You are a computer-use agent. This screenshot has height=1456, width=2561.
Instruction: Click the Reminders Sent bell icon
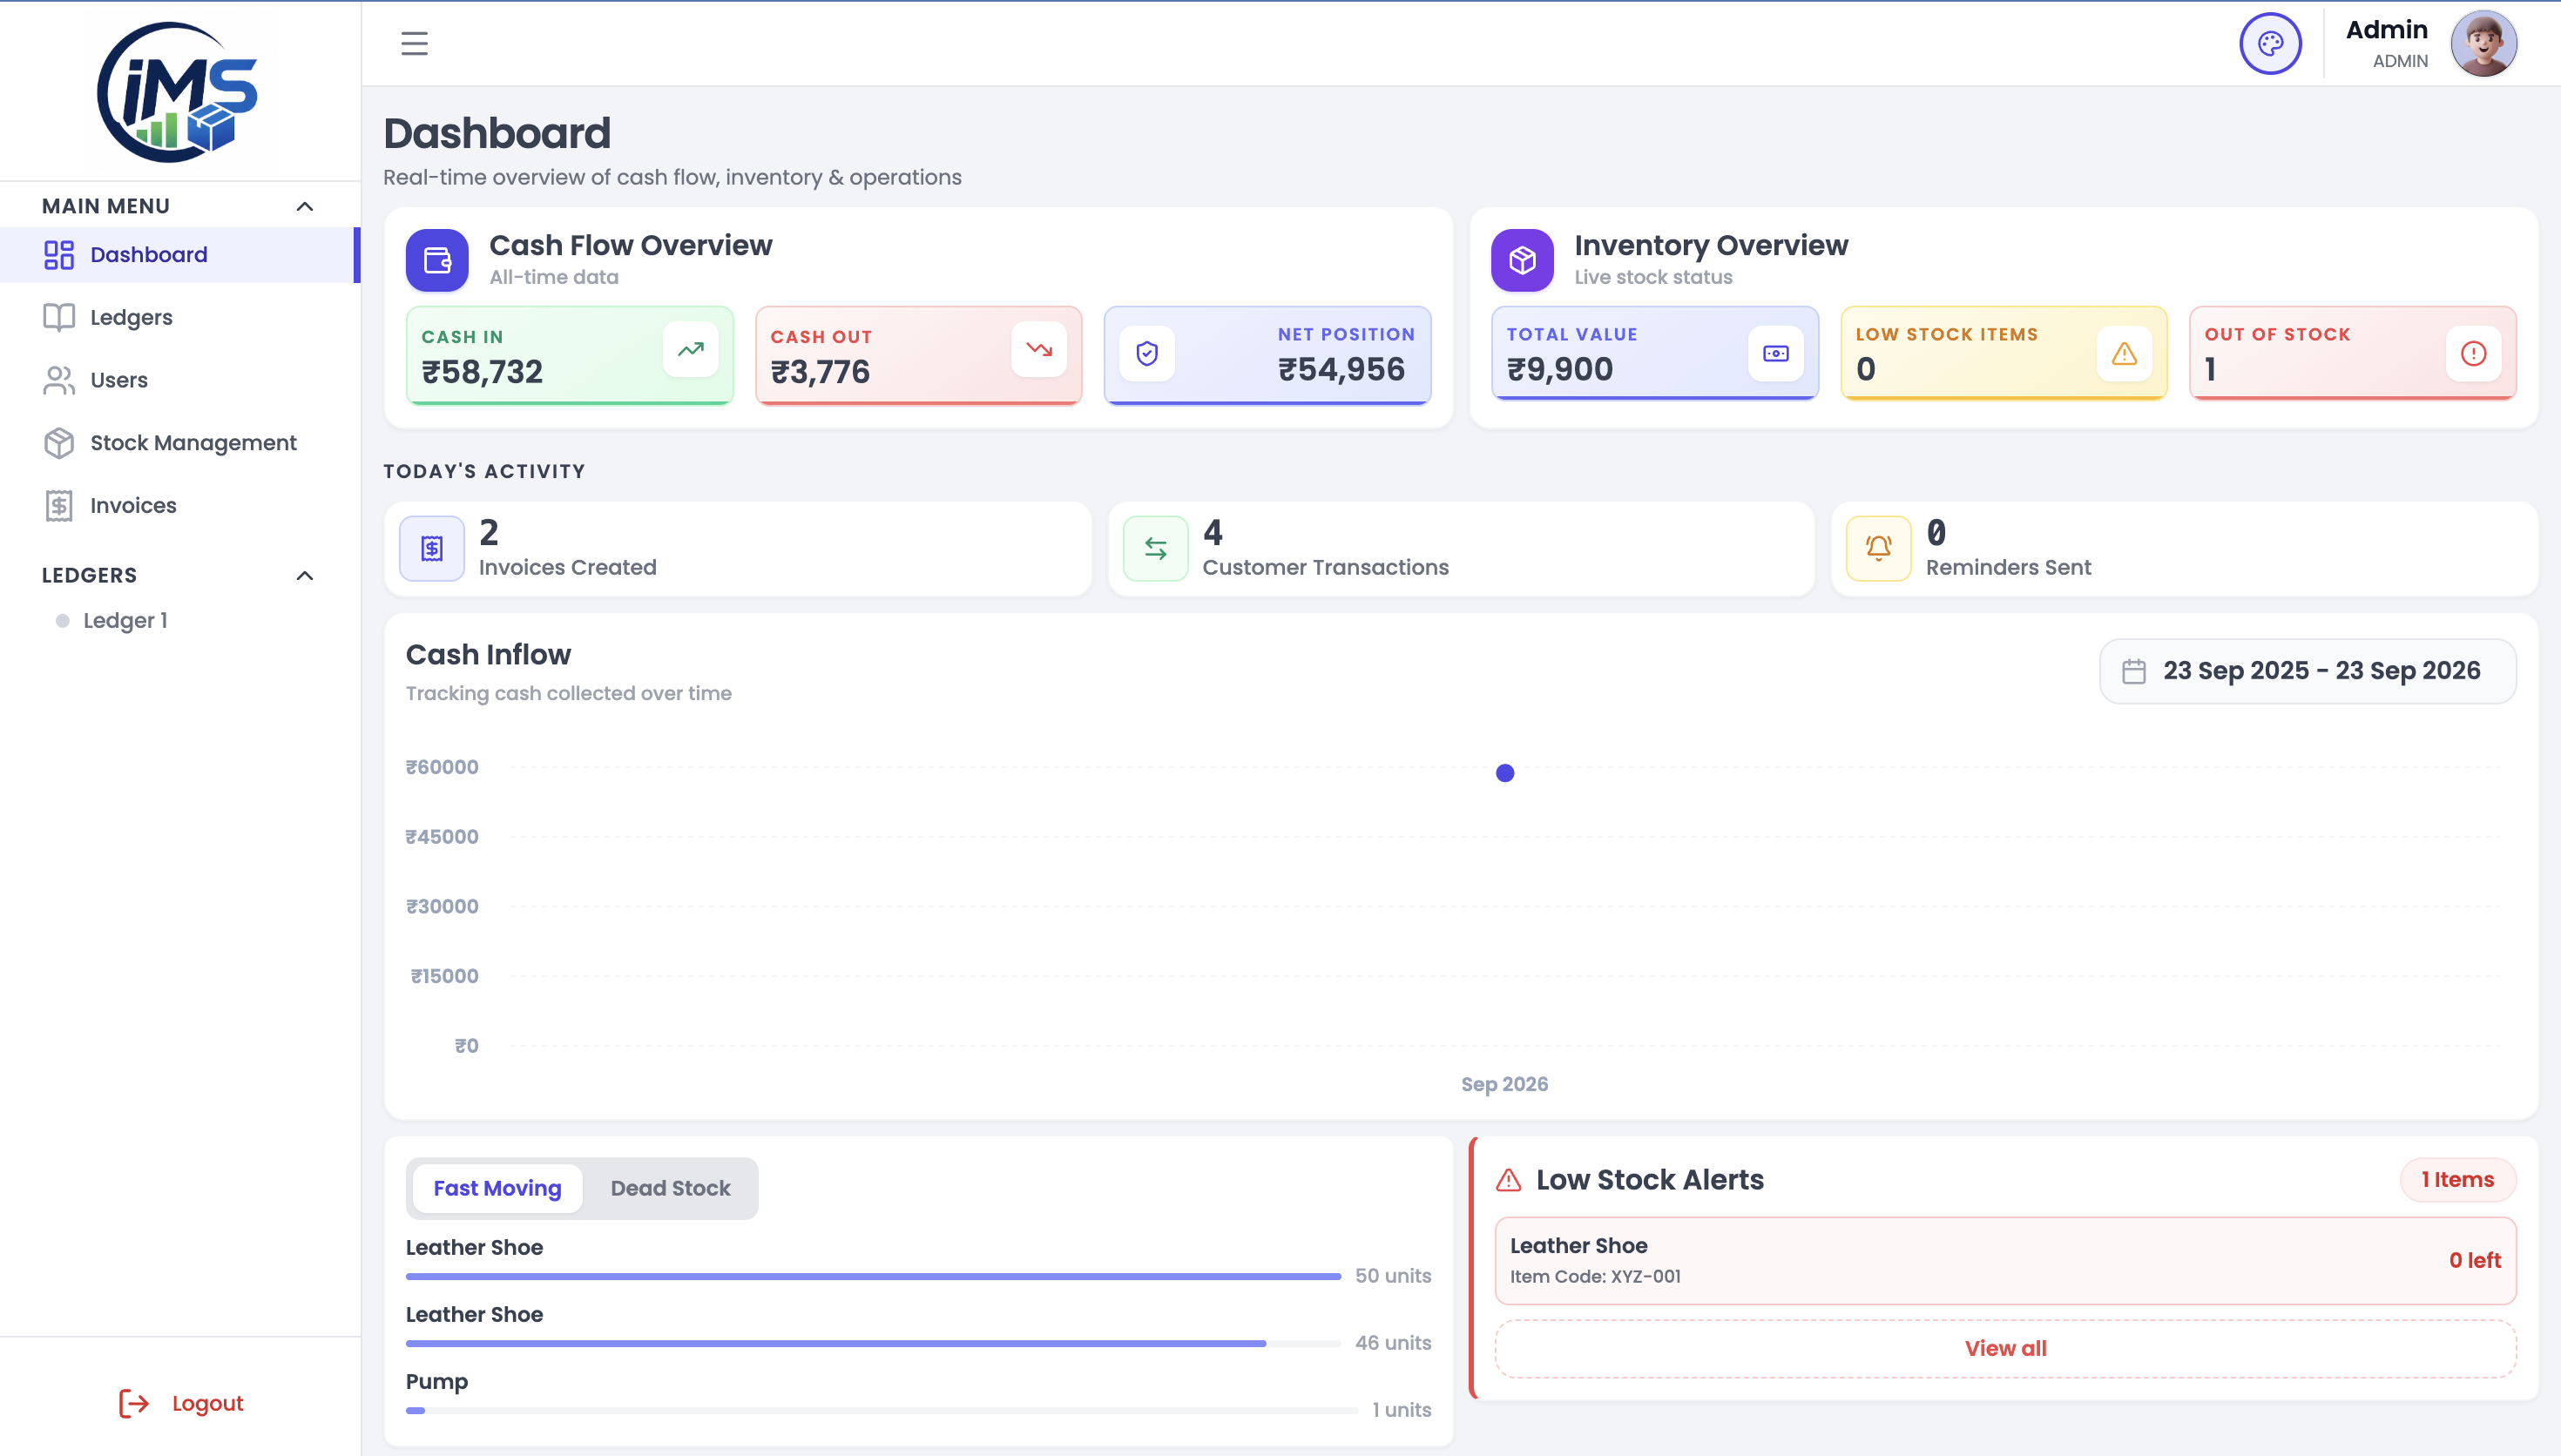1879,548
